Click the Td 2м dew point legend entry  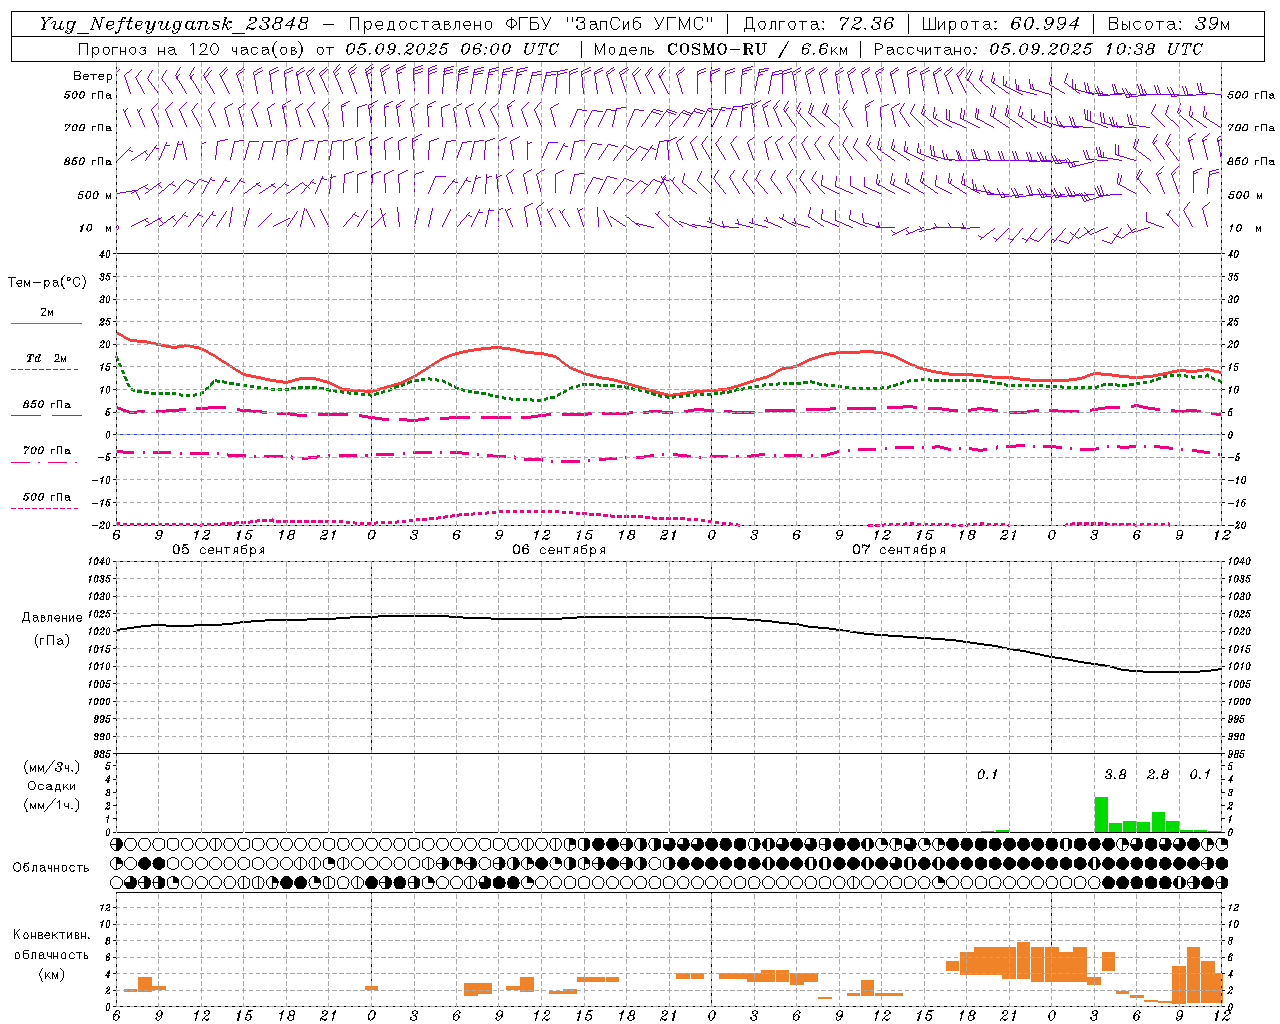[46, 358]
